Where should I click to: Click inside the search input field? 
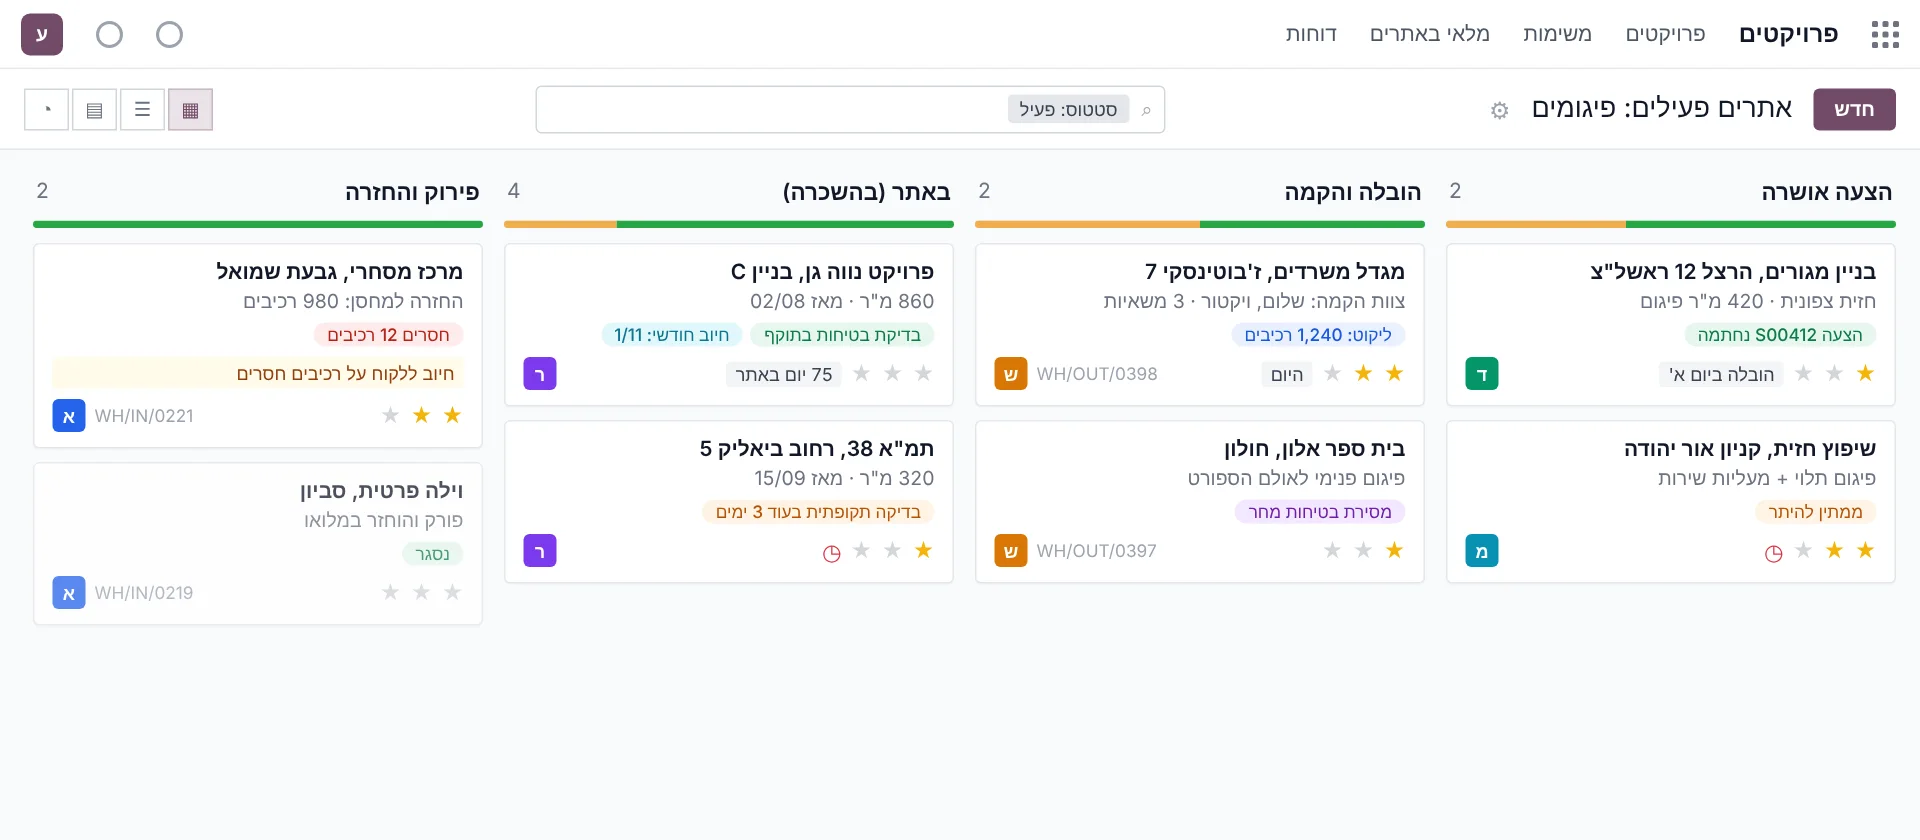point(850,109)
